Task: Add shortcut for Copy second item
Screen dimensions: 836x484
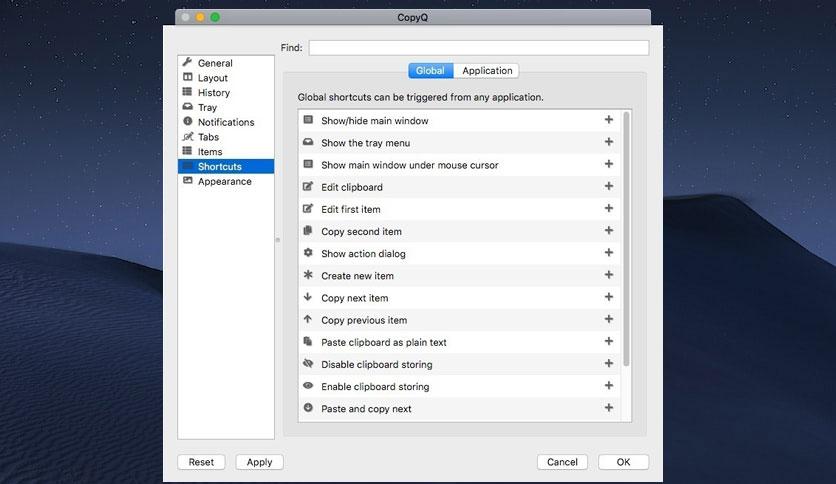Action: pos(608,230)
